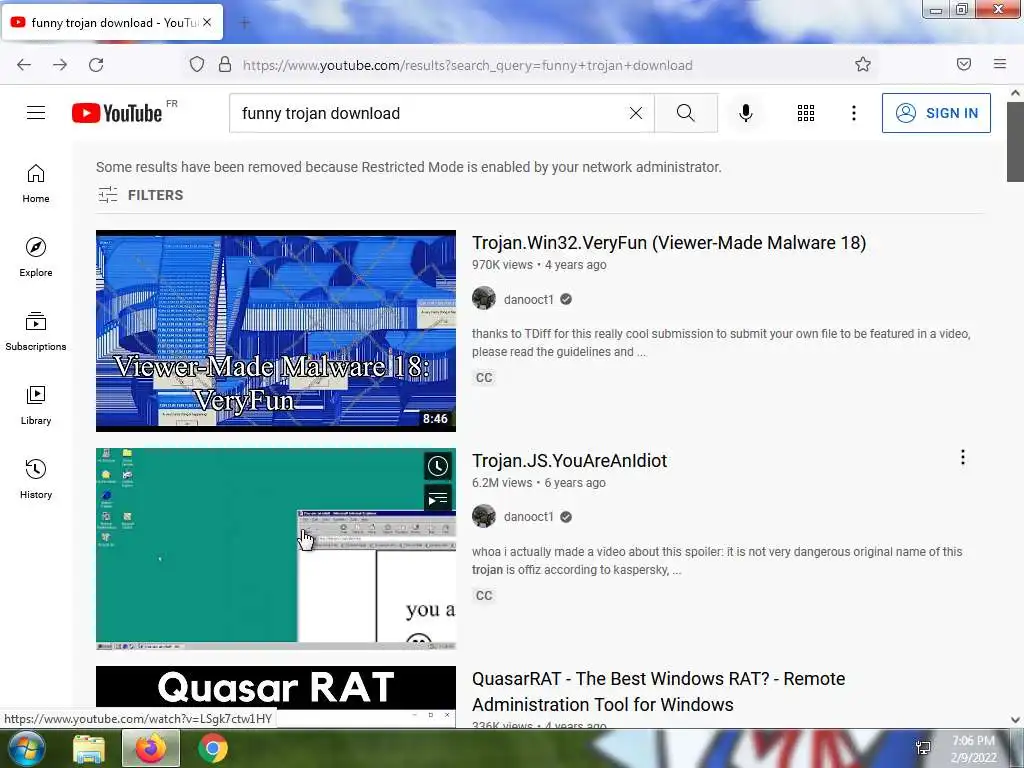The width and height of the screenshot is (1024, 768).
Task: Open History in the sidebar
Action: [x=36, y=479]
